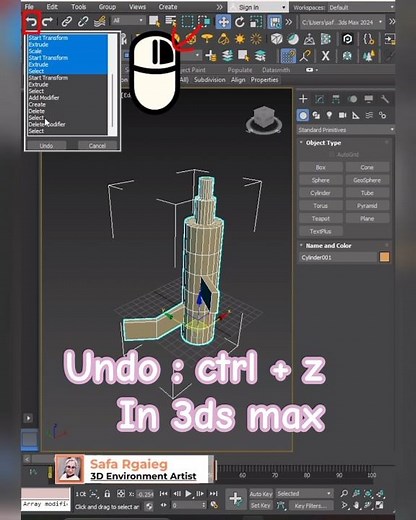Click the sun light icon in toolbar

(x=240, y=39)
